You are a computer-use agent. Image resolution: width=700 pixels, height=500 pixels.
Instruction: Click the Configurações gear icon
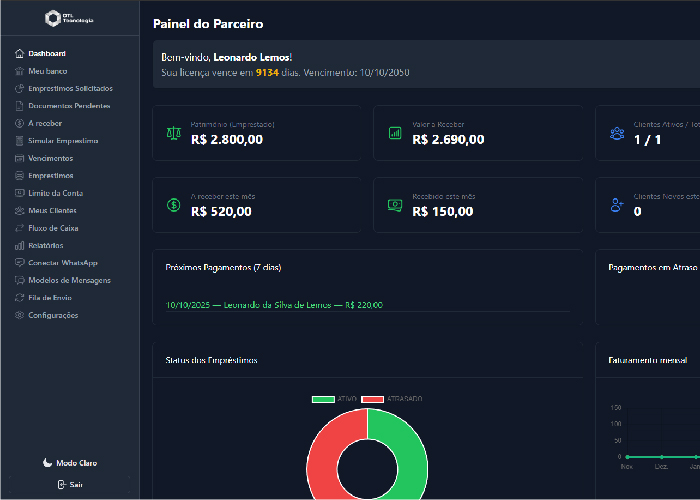pos(19,315)
